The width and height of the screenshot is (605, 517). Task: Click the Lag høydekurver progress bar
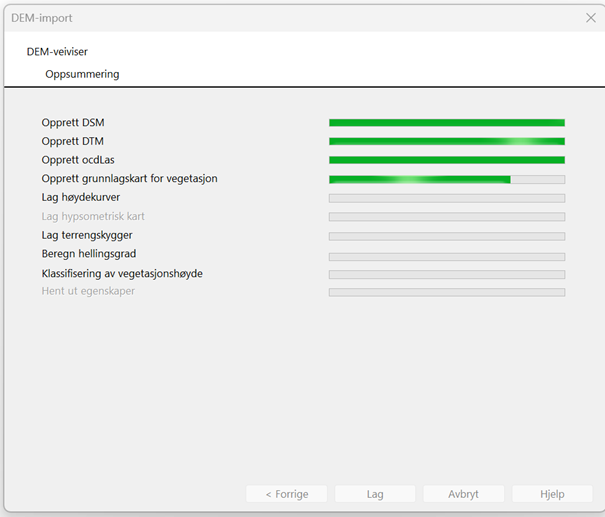(x=447, y=198)
